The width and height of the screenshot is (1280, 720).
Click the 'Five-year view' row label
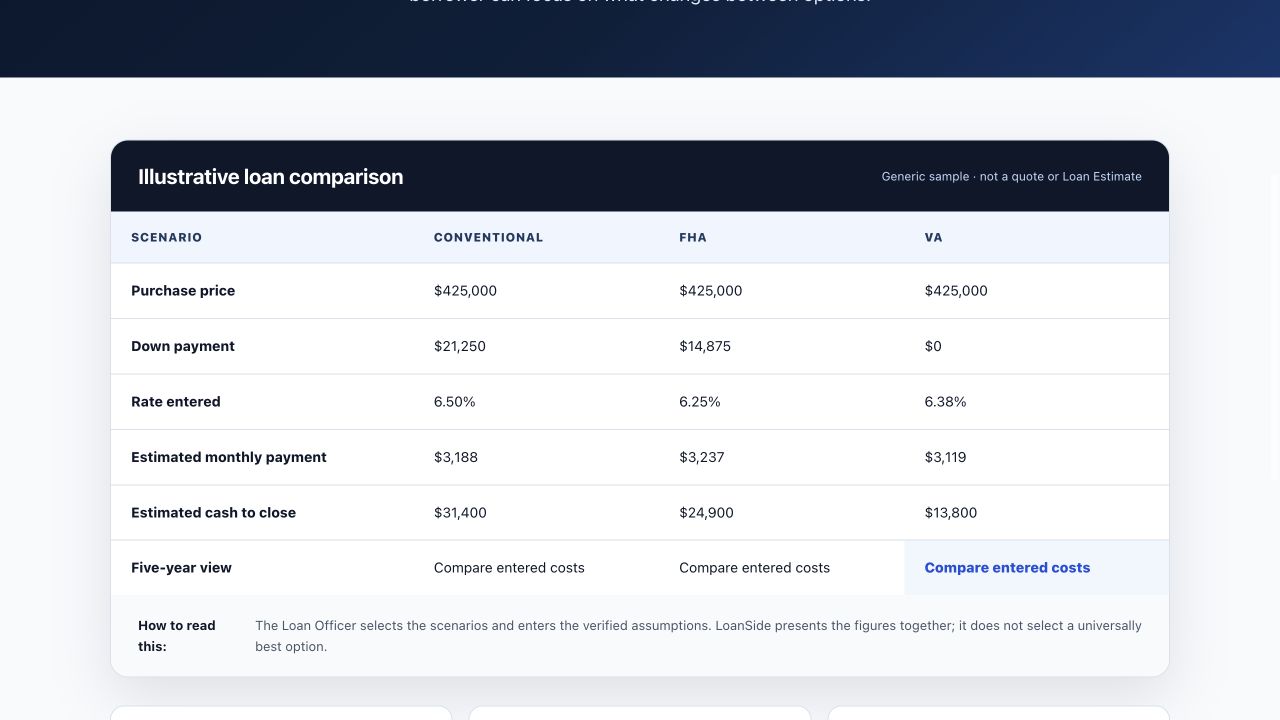pos(181,568)
